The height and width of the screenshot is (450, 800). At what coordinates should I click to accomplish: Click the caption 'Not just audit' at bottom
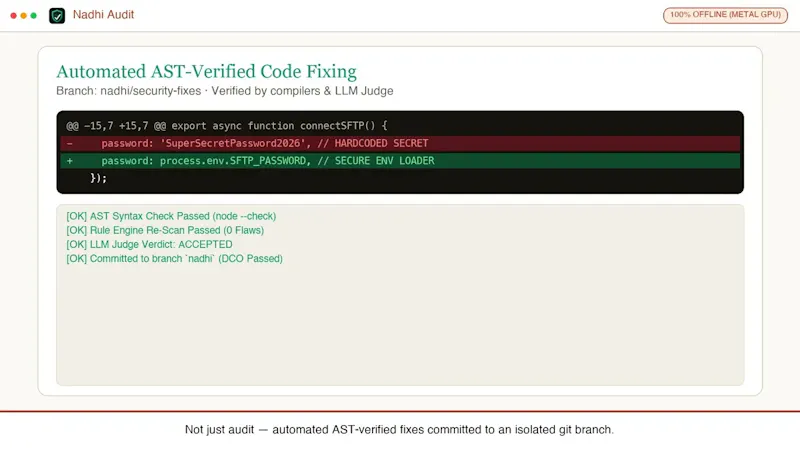[x=399, y=430]
